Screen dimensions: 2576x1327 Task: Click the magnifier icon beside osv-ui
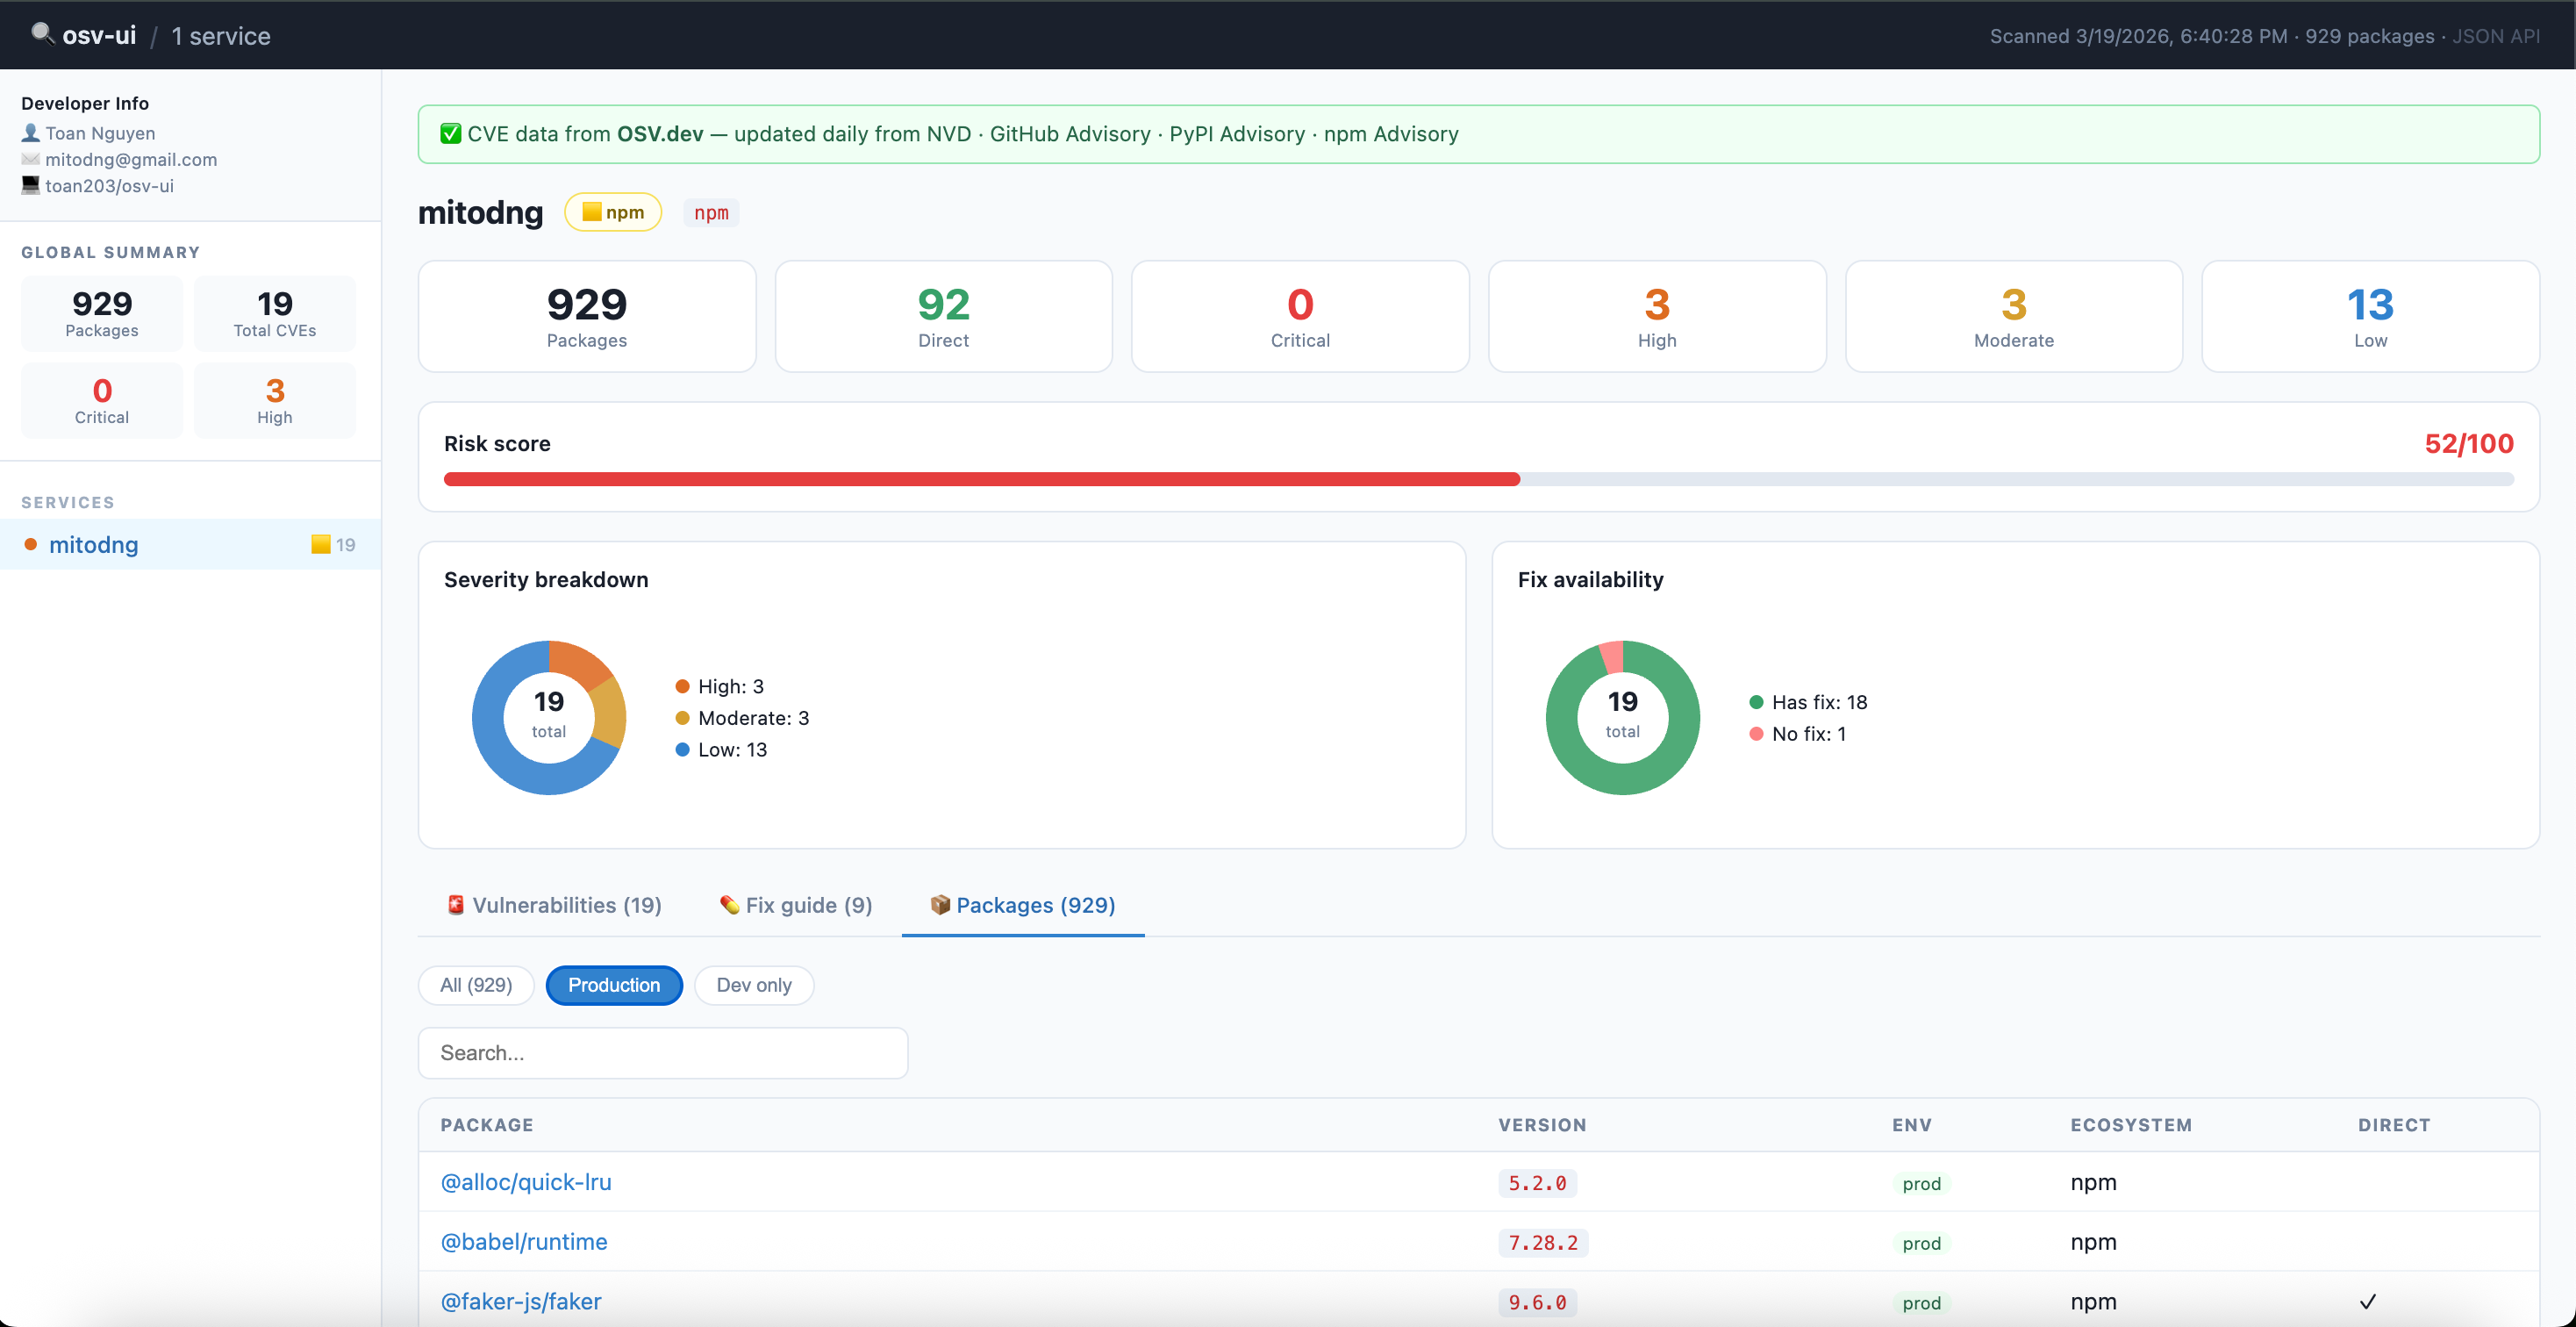click(41, 34)
